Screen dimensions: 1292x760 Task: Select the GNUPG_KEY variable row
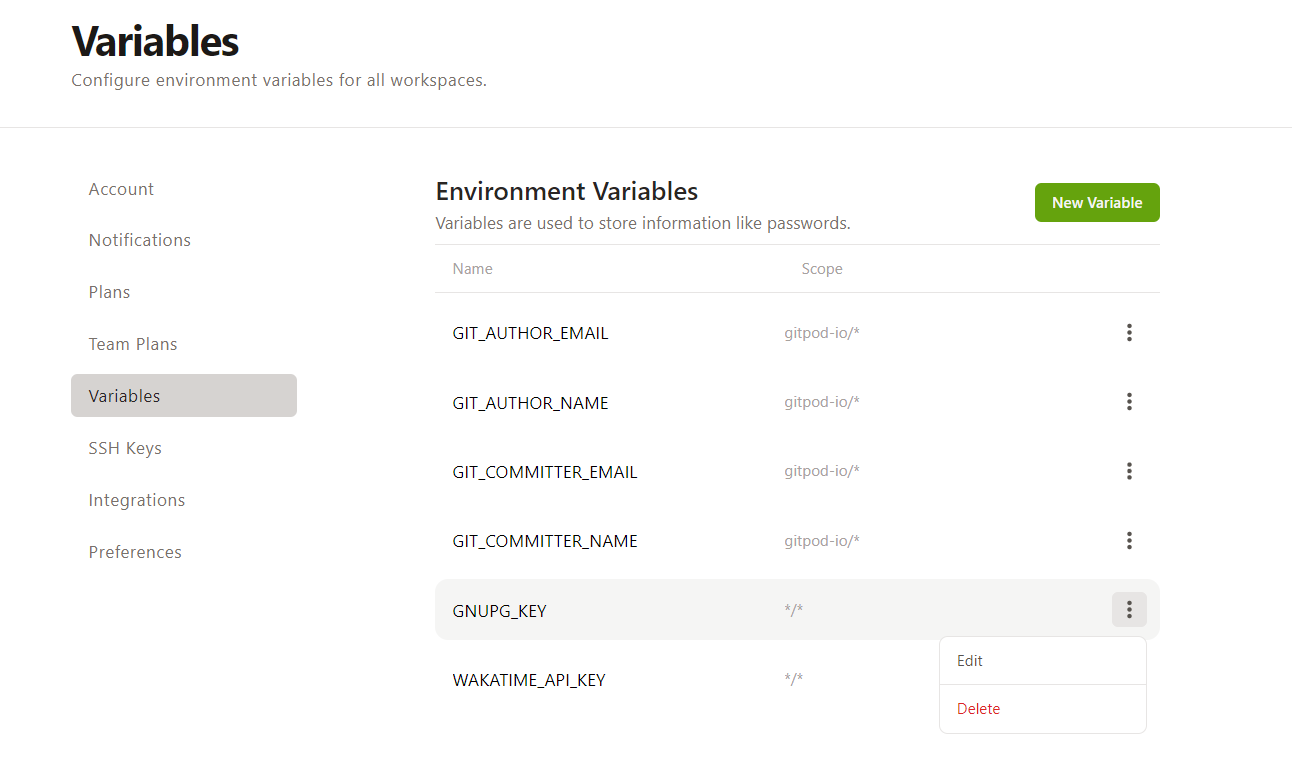pyautogui.click(x=700, y=609)
